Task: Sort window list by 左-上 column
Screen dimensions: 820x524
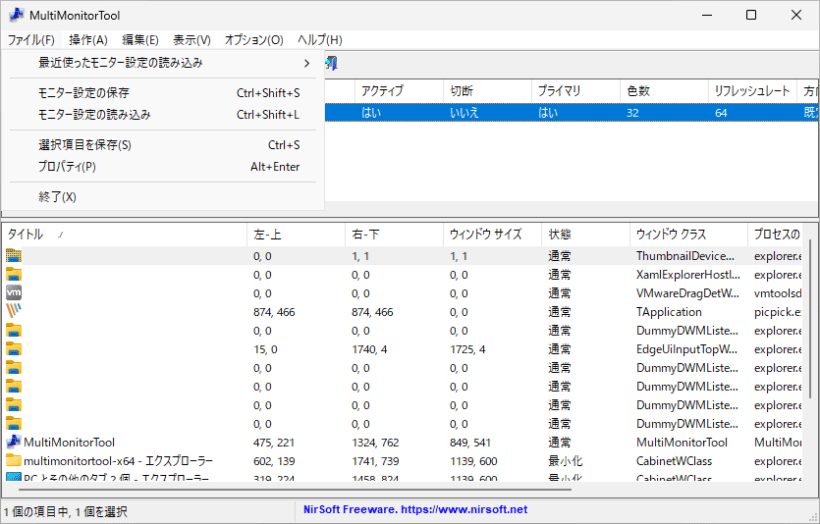Action: pos(296,234)
